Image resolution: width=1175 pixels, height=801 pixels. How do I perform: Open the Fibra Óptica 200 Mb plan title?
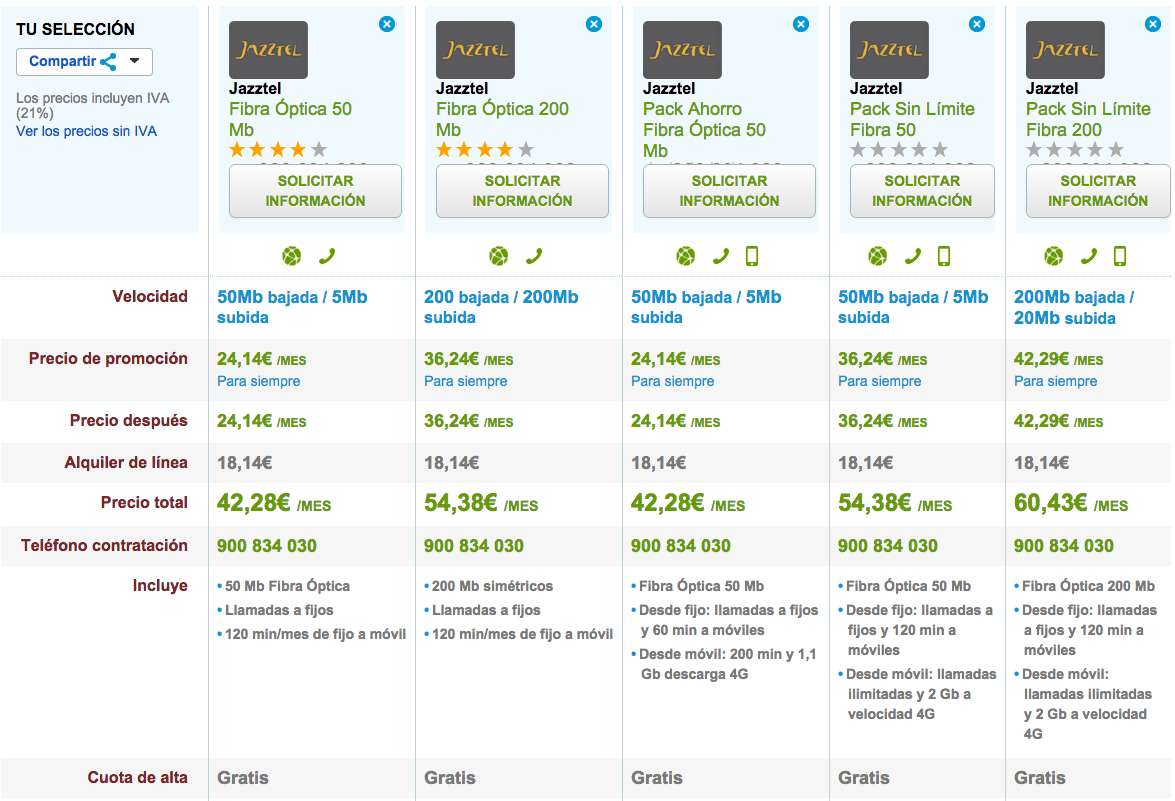tap(502, 119)
